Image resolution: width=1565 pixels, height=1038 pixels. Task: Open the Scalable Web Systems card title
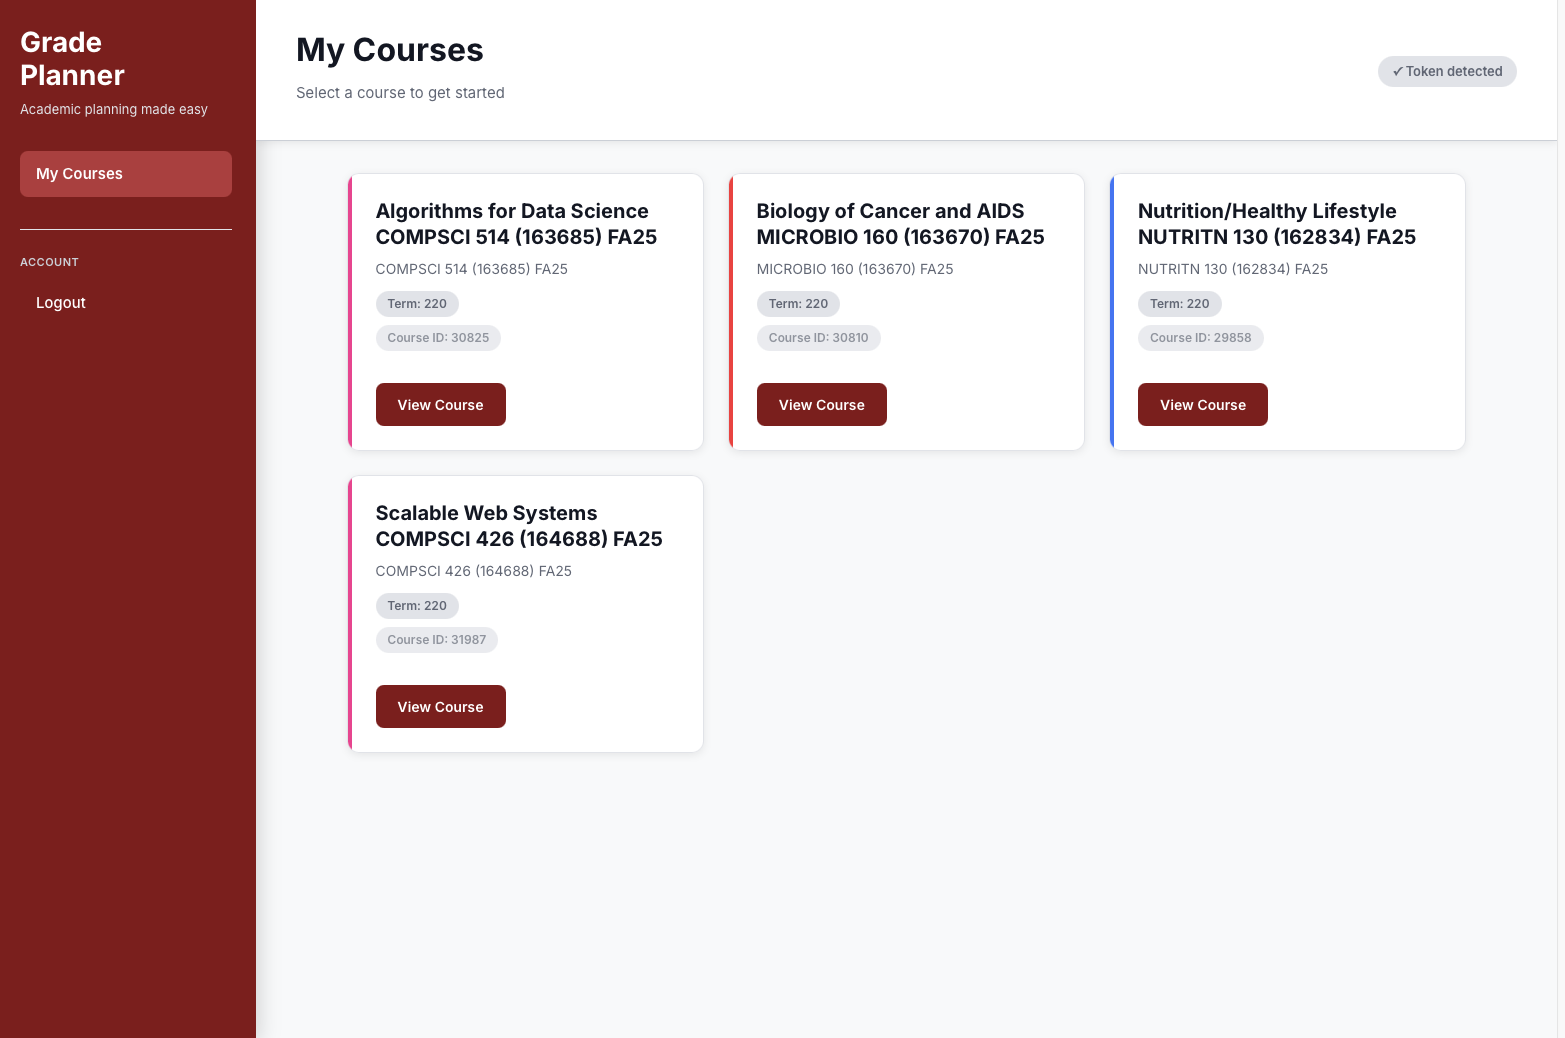coord(519,526)
